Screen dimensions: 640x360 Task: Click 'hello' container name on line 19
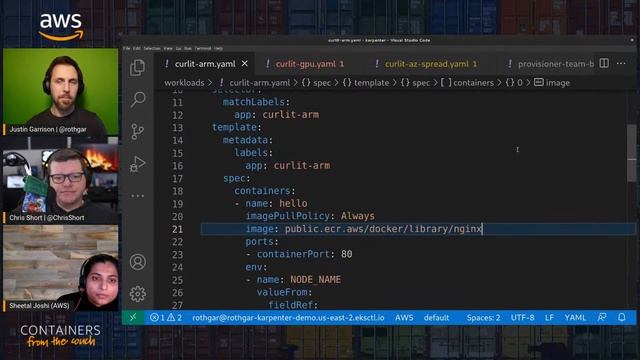[x=293, y=203]
